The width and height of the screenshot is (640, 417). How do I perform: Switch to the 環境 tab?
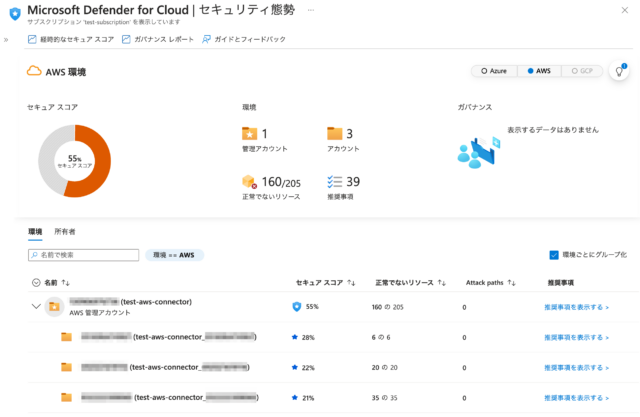(x=35, y=232)
